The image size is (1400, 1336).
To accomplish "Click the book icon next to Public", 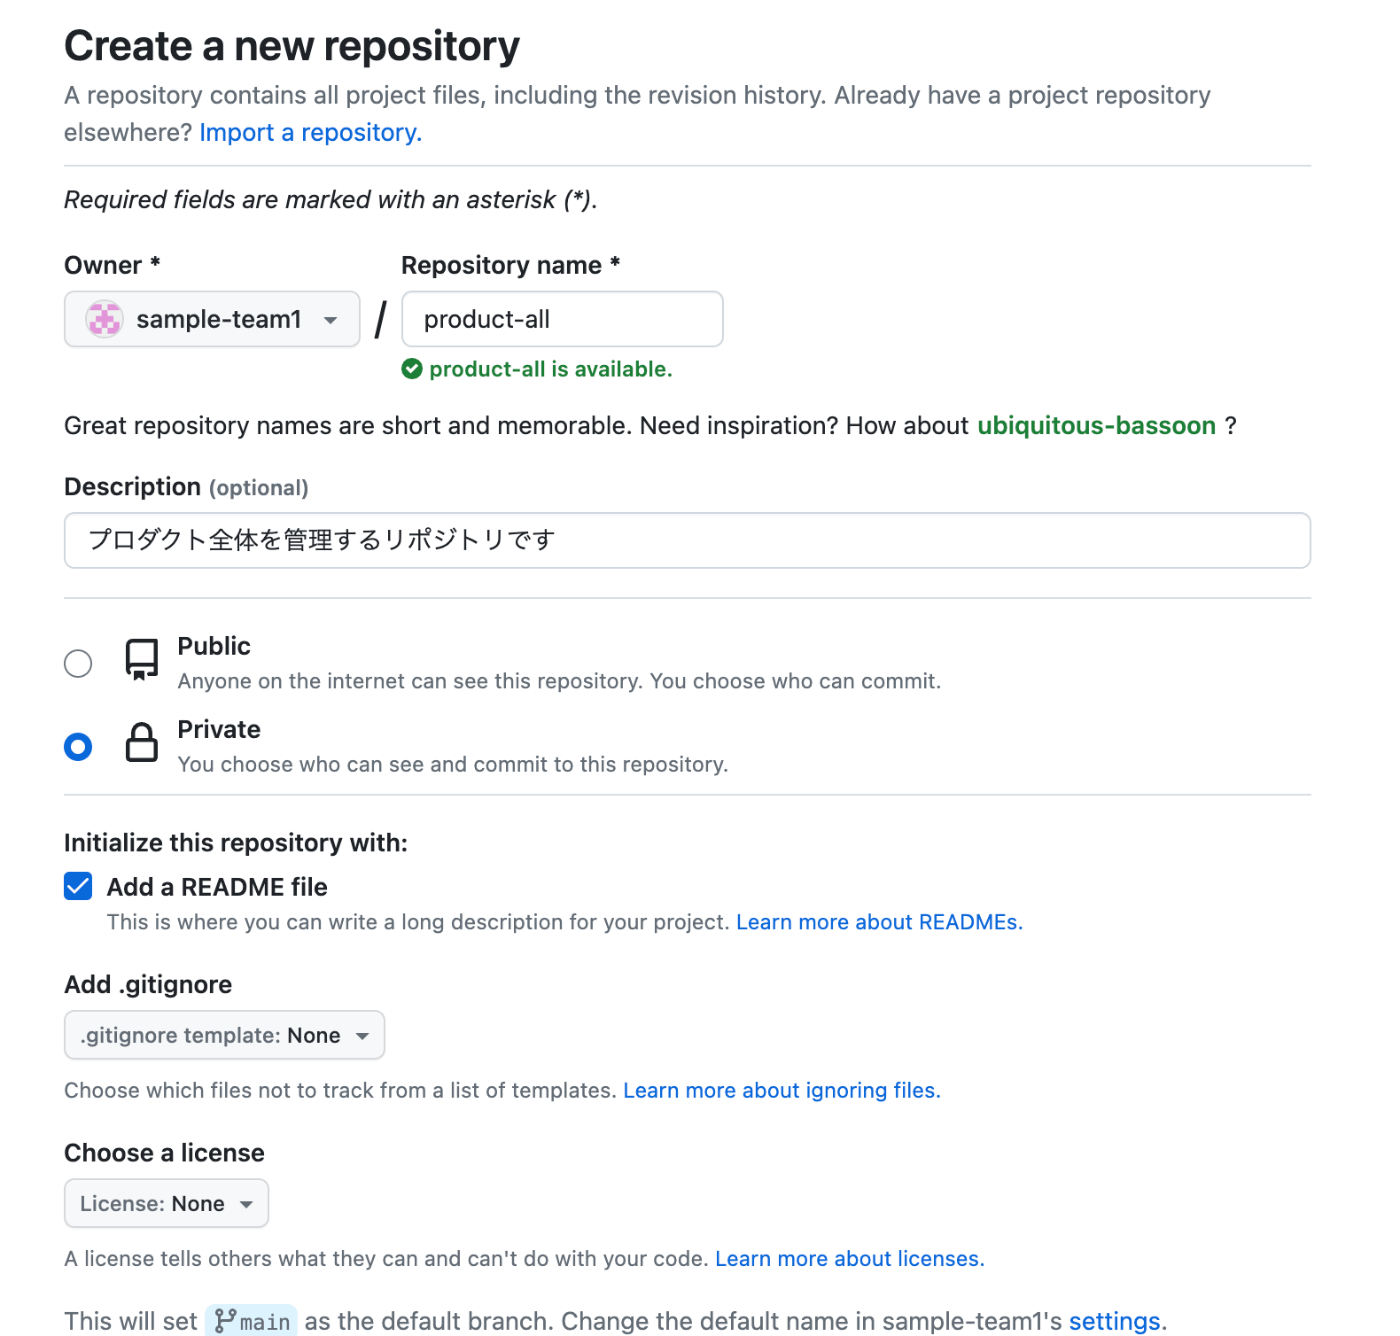I will pyautogui.click(x=141, y=661).
